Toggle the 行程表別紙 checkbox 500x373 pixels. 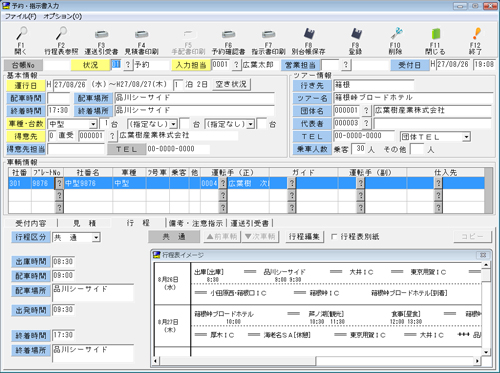334,237
